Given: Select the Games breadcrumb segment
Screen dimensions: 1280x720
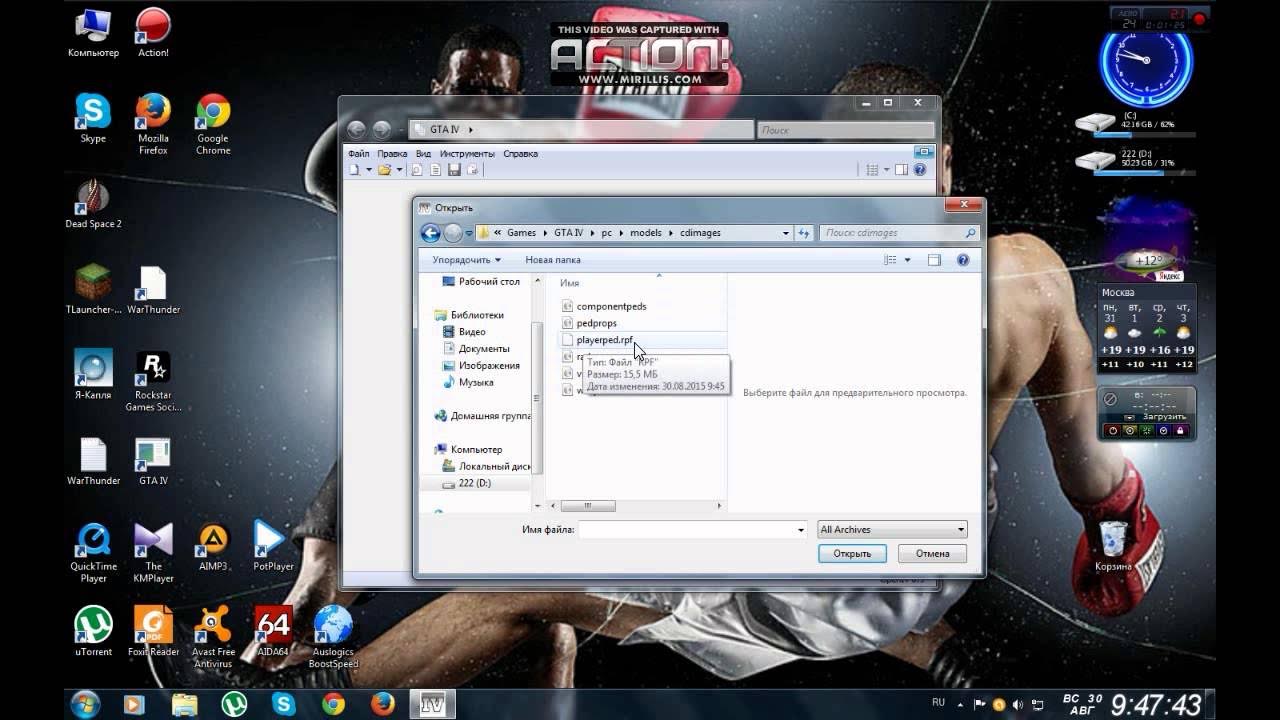Looking at the screenshot, I should click(521, 233).
